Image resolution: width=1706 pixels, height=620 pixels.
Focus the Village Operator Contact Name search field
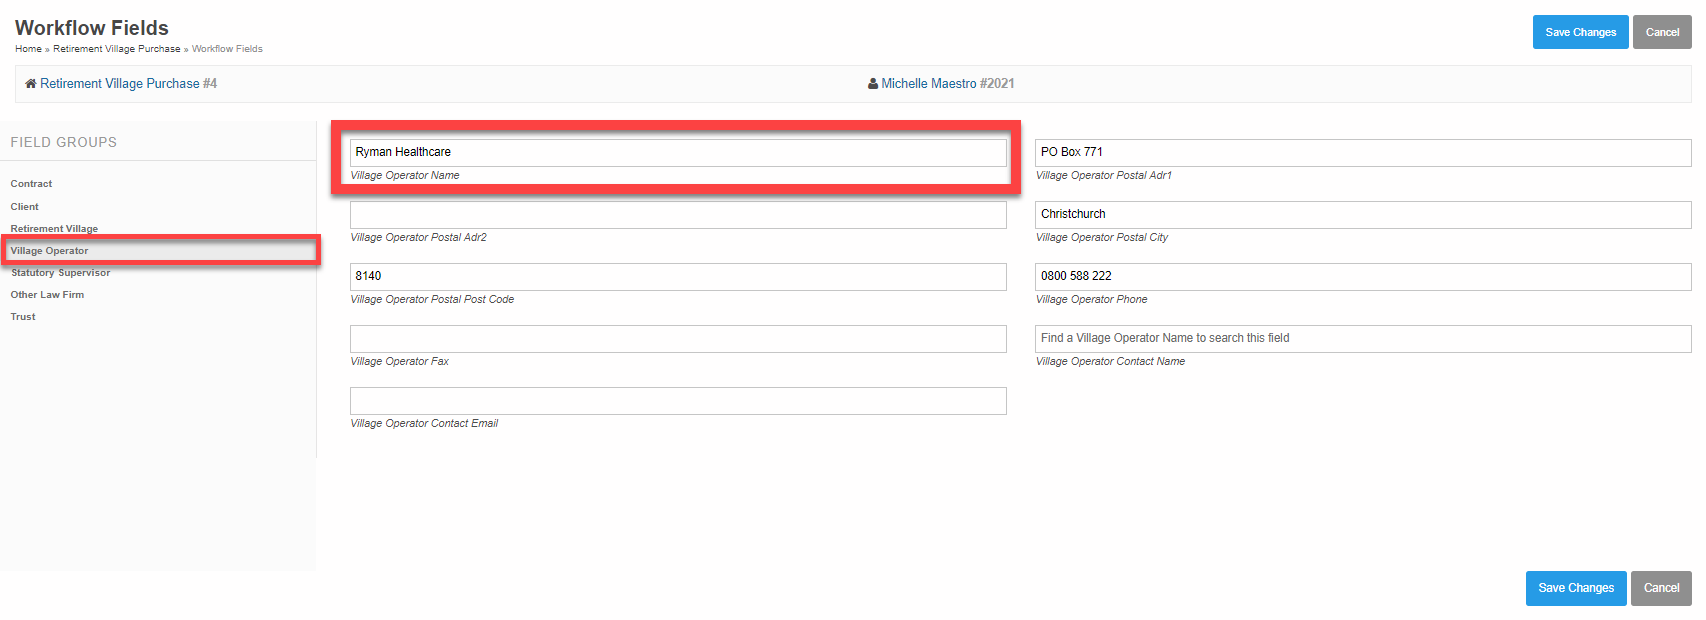click(1362, 338)
